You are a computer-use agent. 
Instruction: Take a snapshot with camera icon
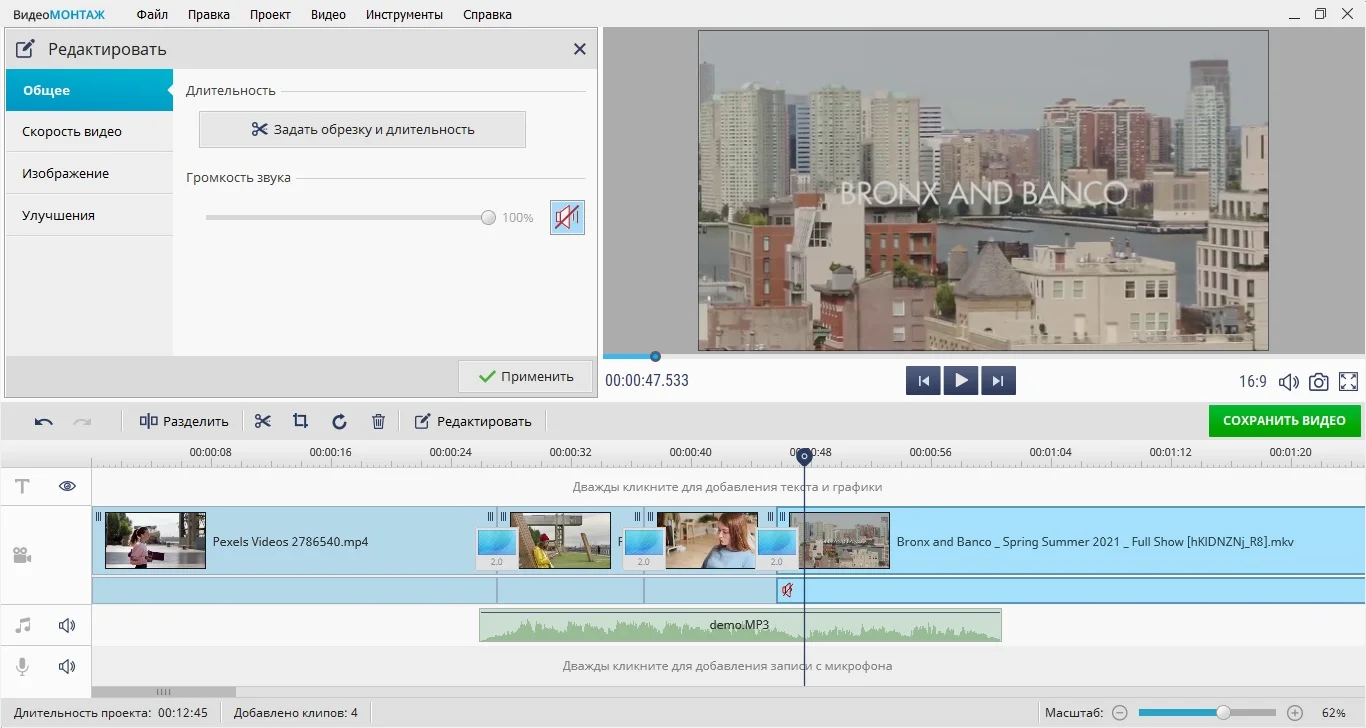click(1319, 382)
